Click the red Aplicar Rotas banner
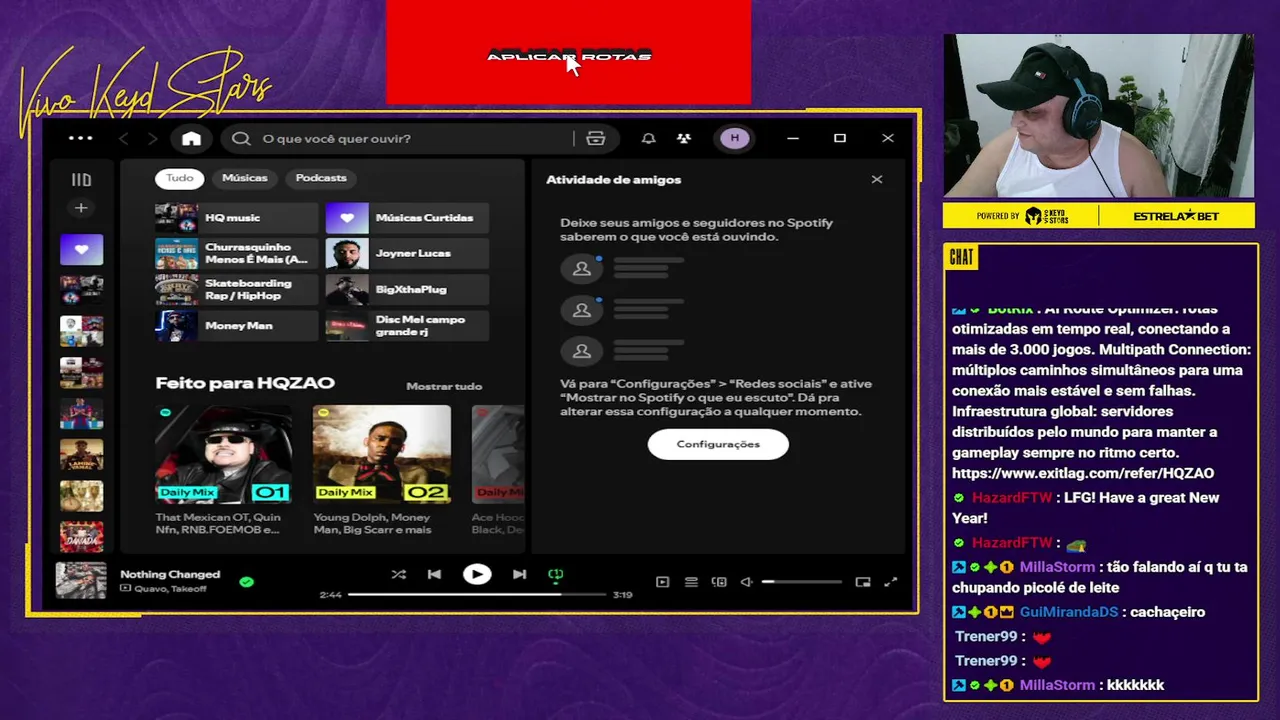The image size is (1280, 720). [568, 52]
